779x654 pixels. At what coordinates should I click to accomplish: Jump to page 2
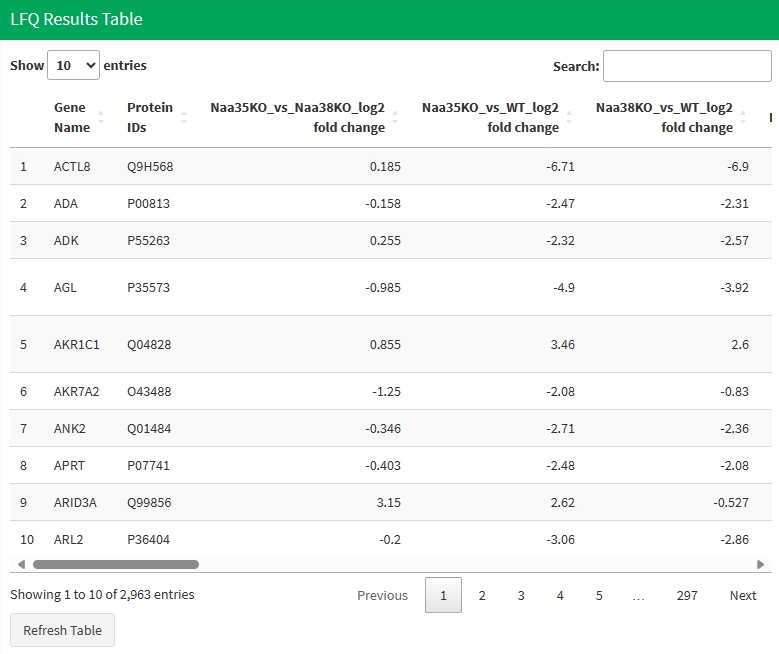pos(482,595)
